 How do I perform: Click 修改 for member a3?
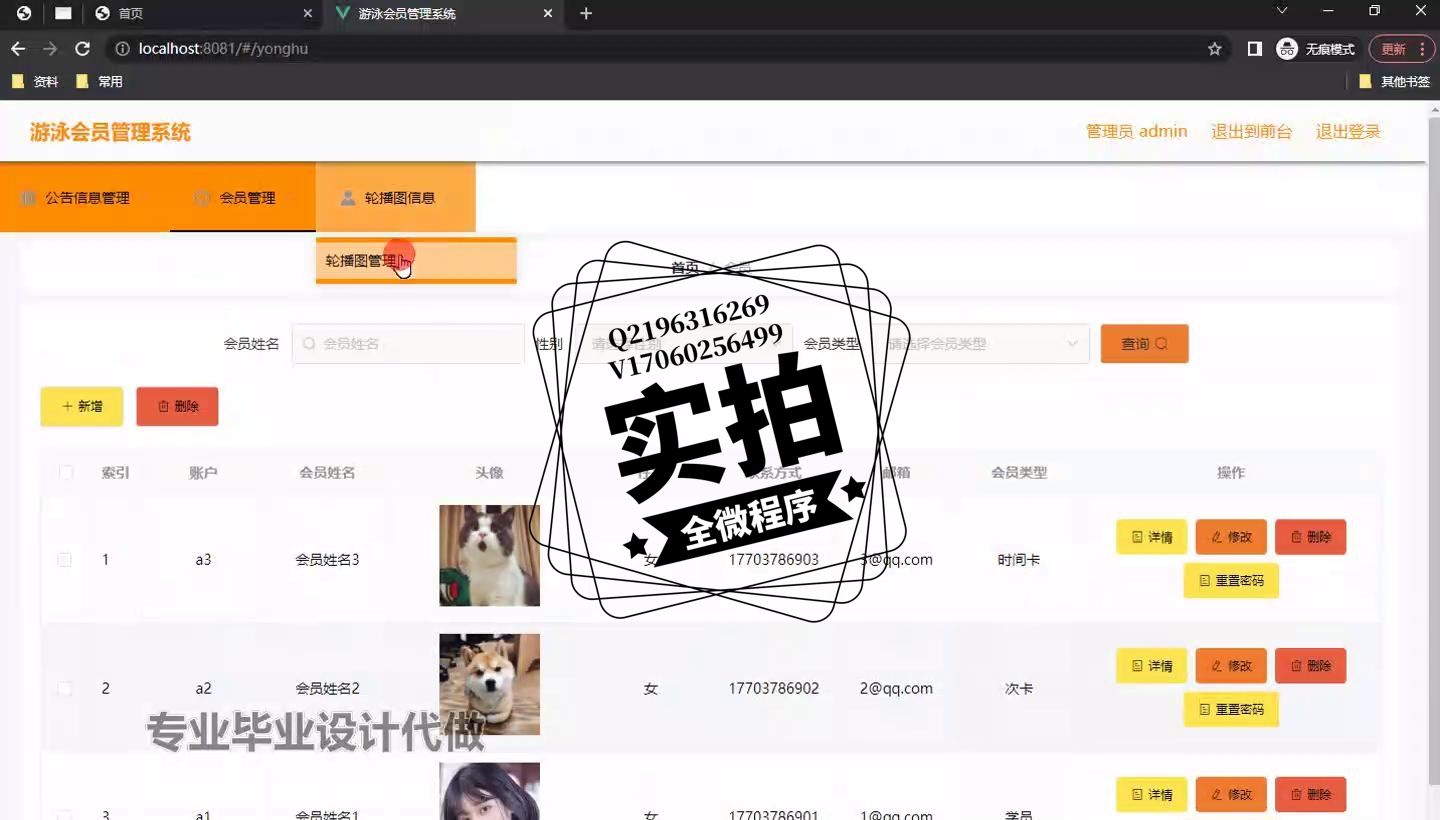pos(1231,537)
